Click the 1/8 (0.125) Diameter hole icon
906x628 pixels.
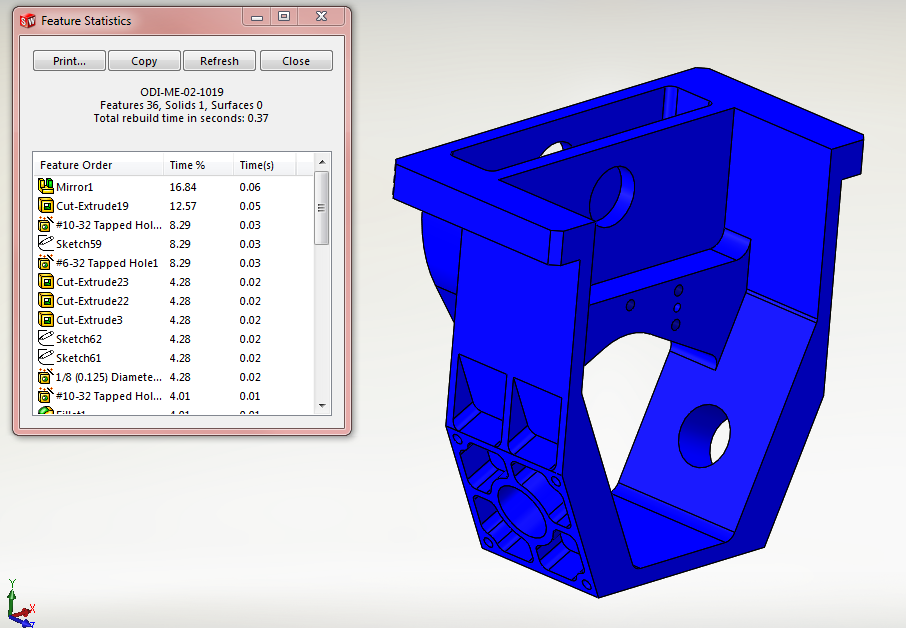pos(46,376)
